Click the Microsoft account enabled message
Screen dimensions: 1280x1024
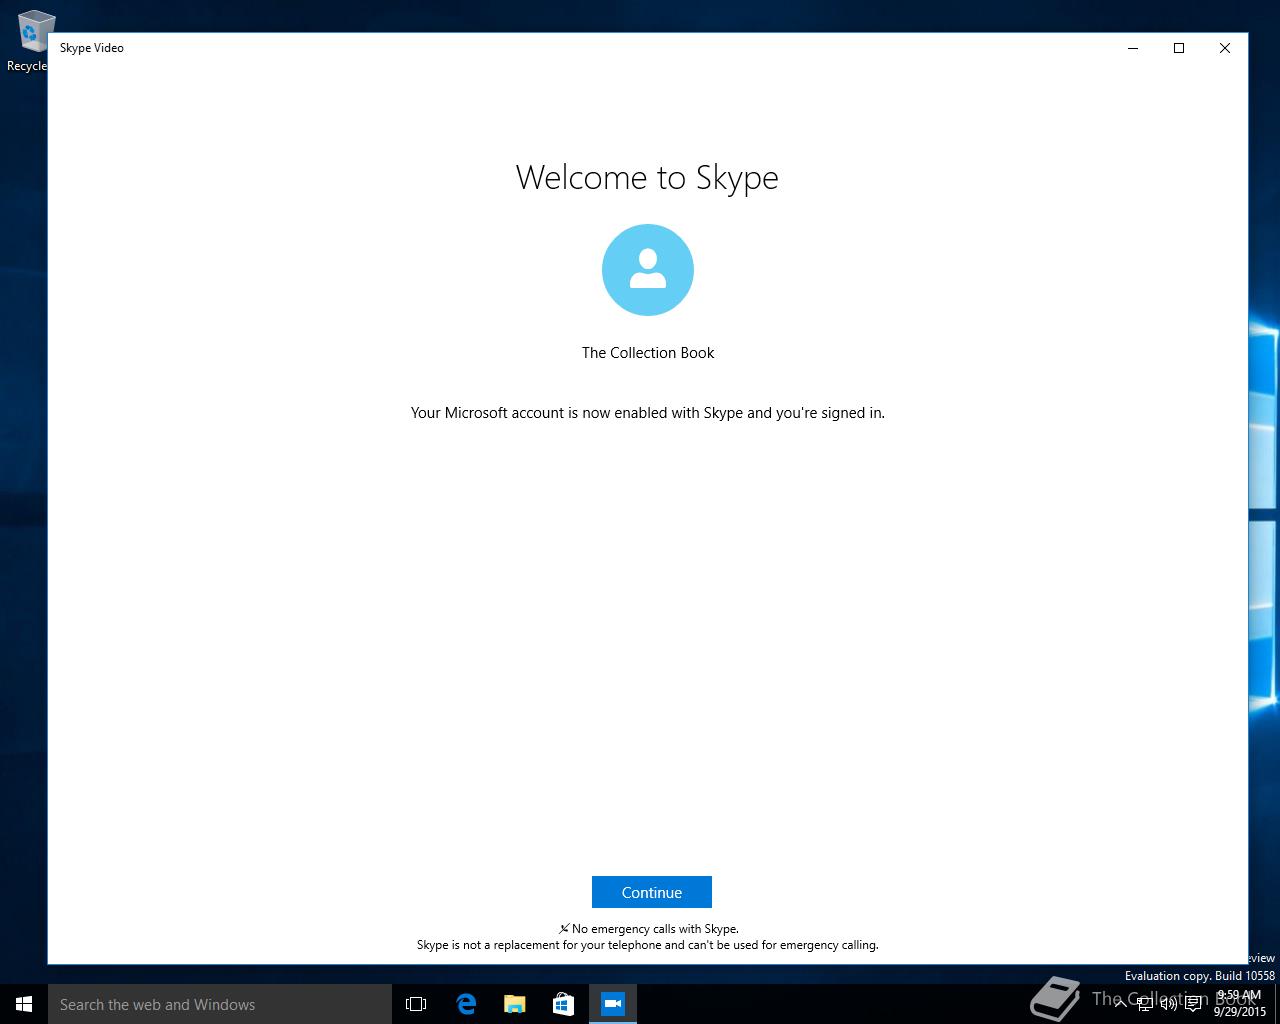(x=648, y=413)
